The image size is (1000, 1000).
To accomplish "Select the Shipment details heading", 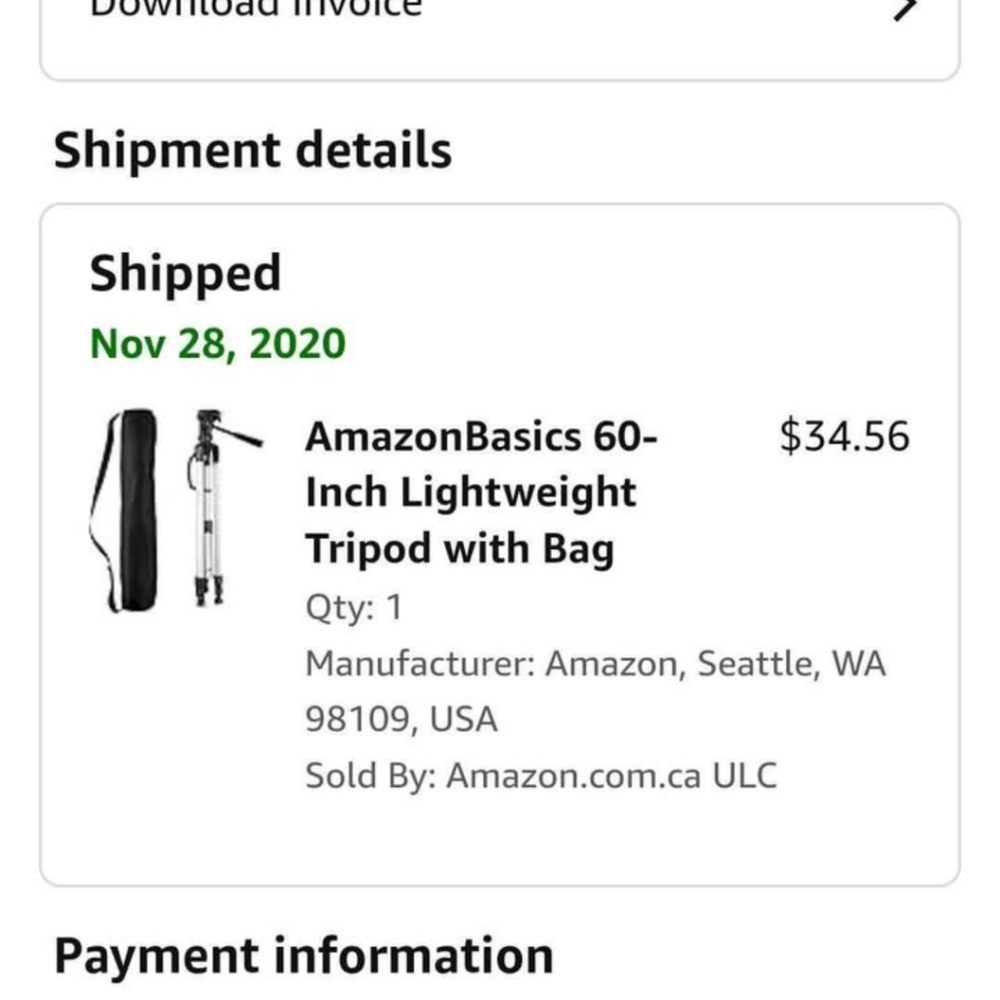I will (253, 150).
